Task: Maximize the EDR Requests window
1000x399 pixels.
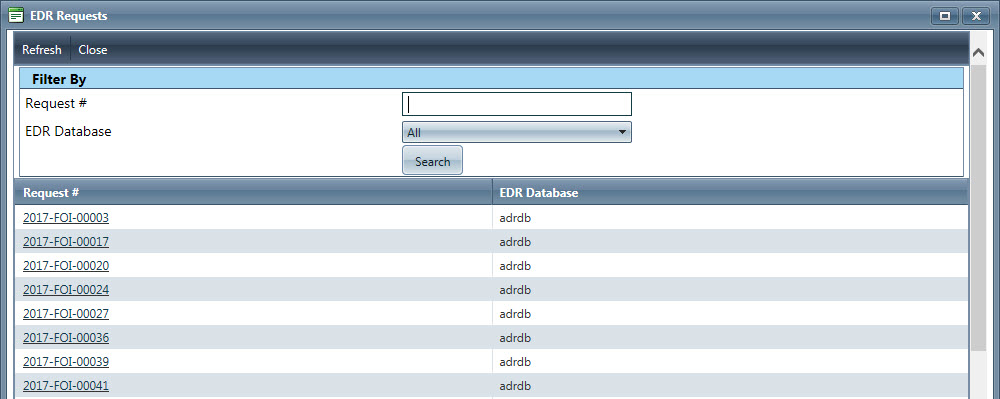Action: [945, 16]
